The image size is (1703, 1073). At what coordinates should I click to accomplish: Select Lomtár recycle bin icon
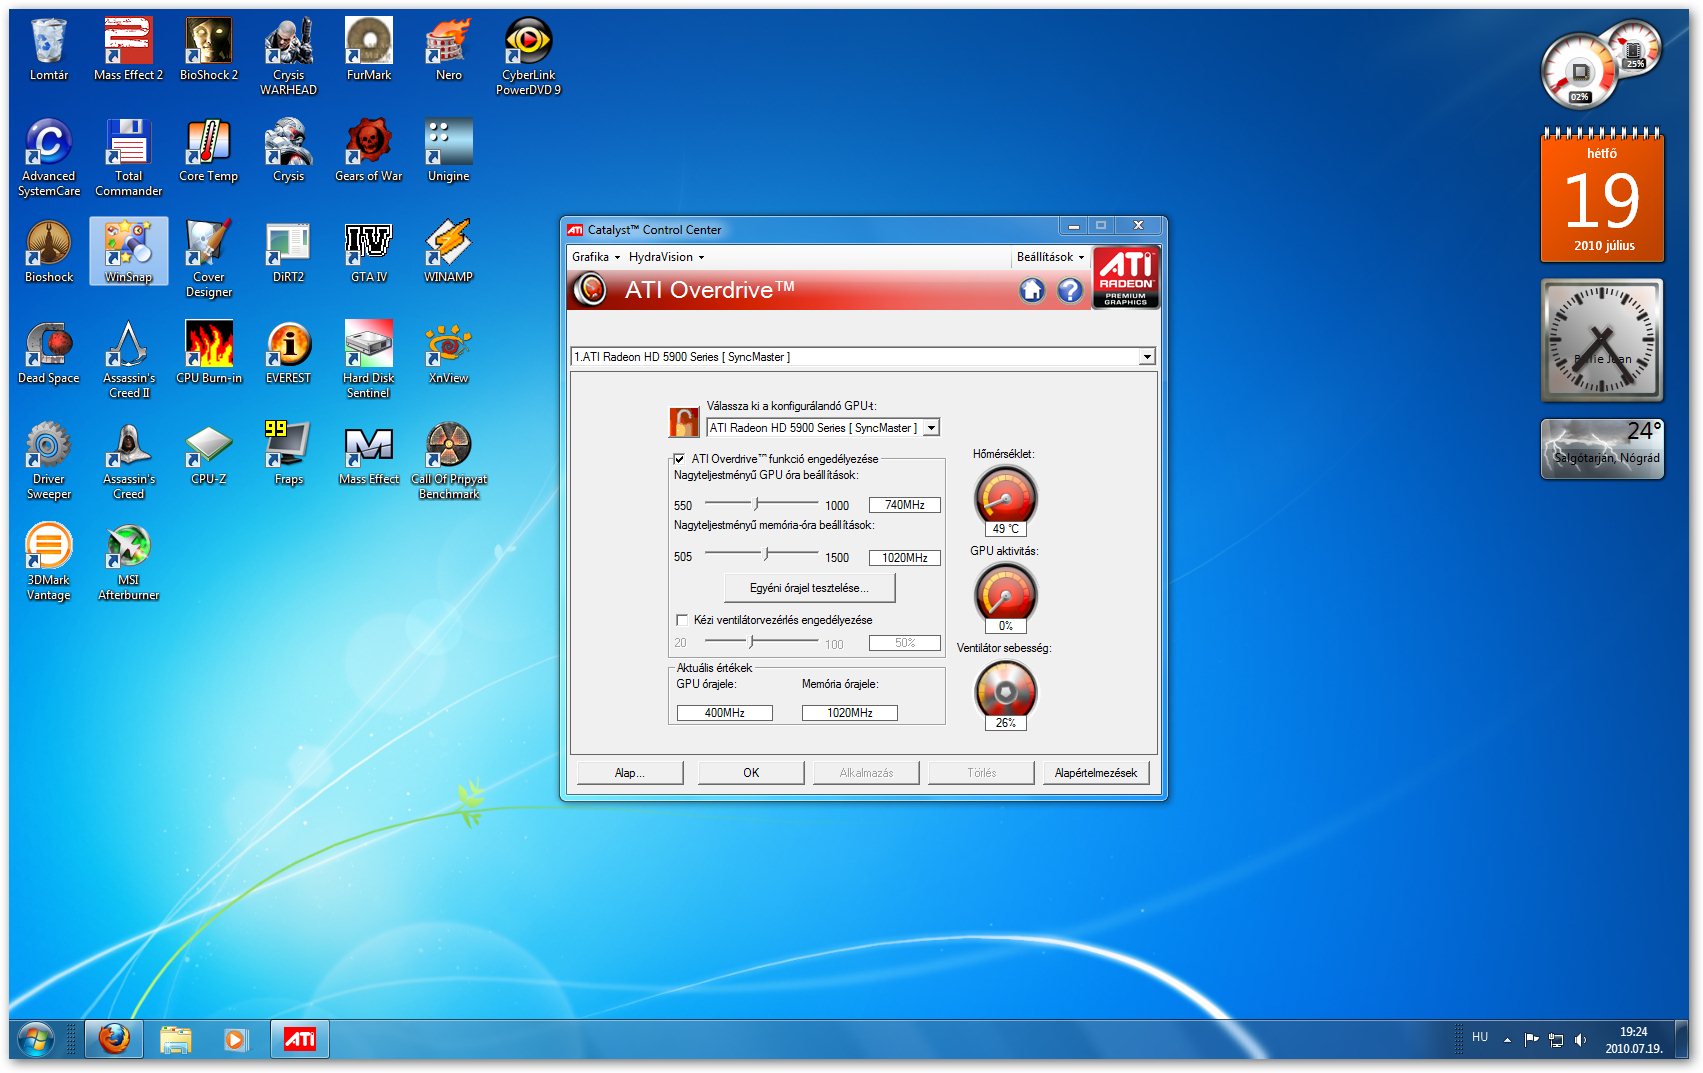coord(48,50)
